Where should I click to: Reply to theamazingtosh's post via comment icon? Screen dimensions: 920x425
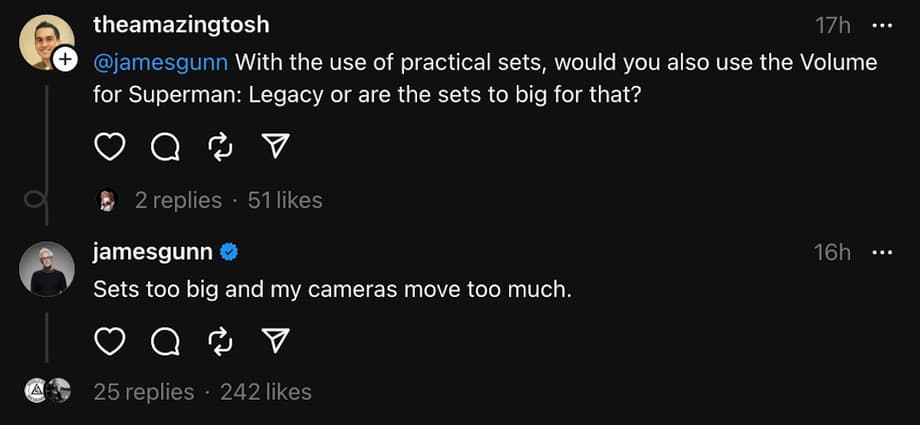(x=164, y=148)
